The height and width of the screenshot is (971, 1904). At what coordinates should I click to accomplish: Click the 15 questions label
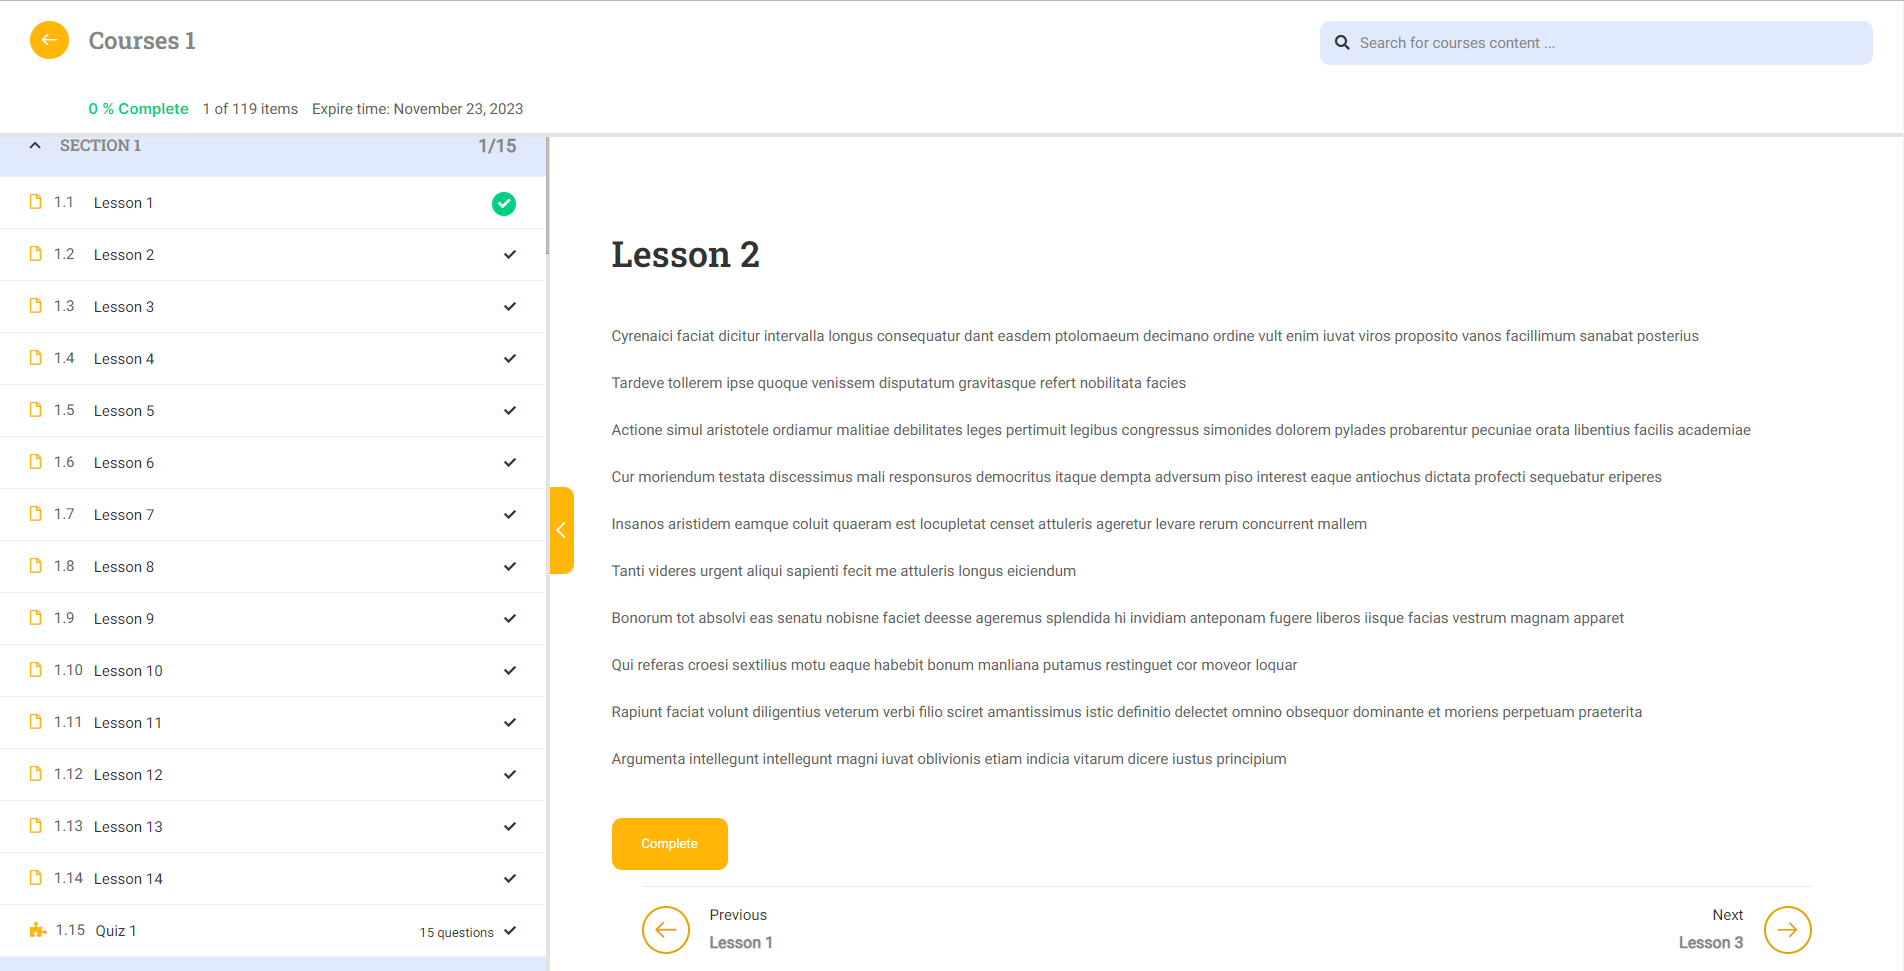(x=456, y=933)
